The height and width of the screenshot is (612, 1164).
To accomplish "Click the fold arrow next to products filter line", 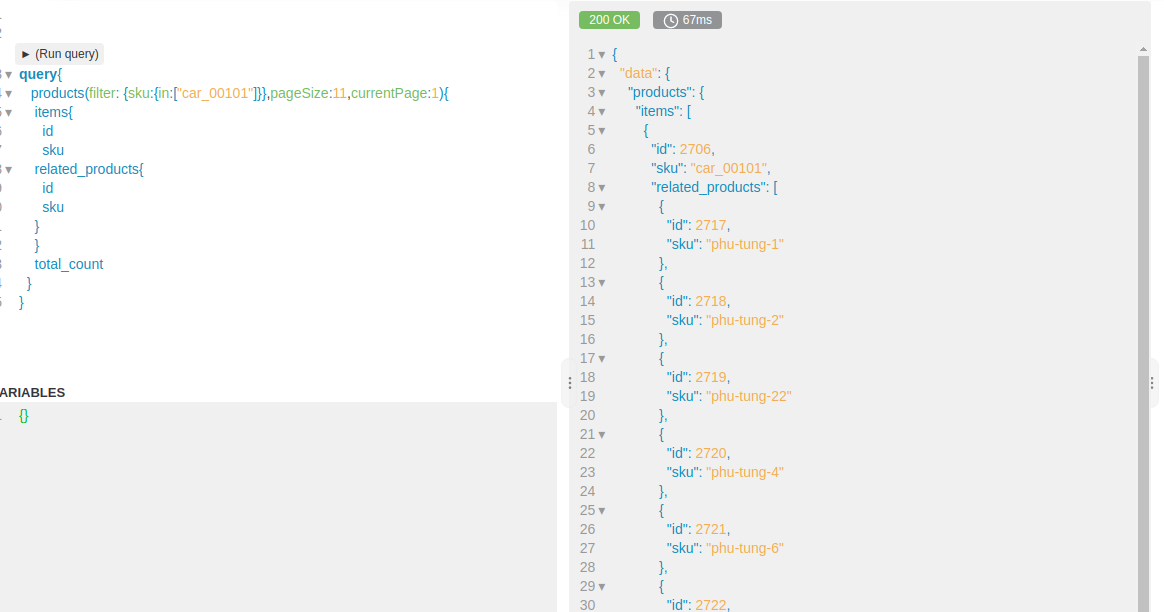I will click(7, 93).
